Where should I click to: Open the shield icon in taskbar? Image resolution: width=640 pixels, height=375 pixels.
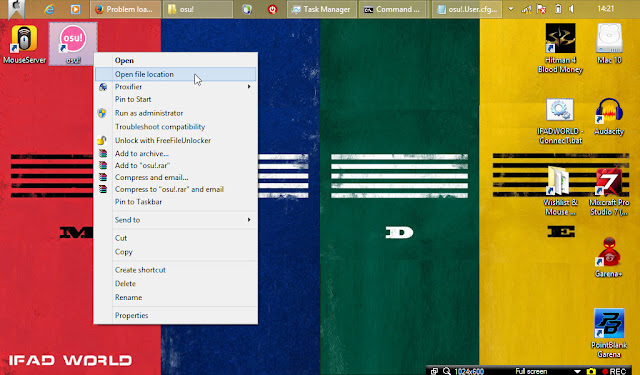[x=247, y=9]
